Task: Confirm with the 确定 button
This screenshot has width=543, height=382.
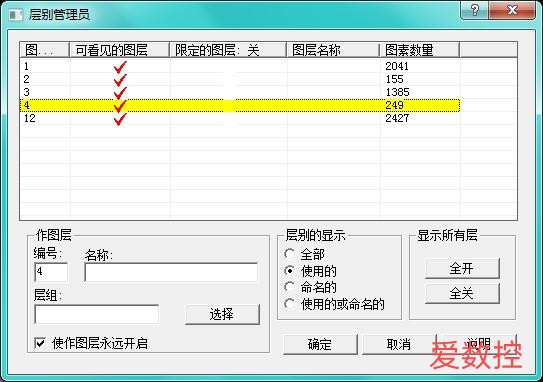Action: [x=320, y=344]
